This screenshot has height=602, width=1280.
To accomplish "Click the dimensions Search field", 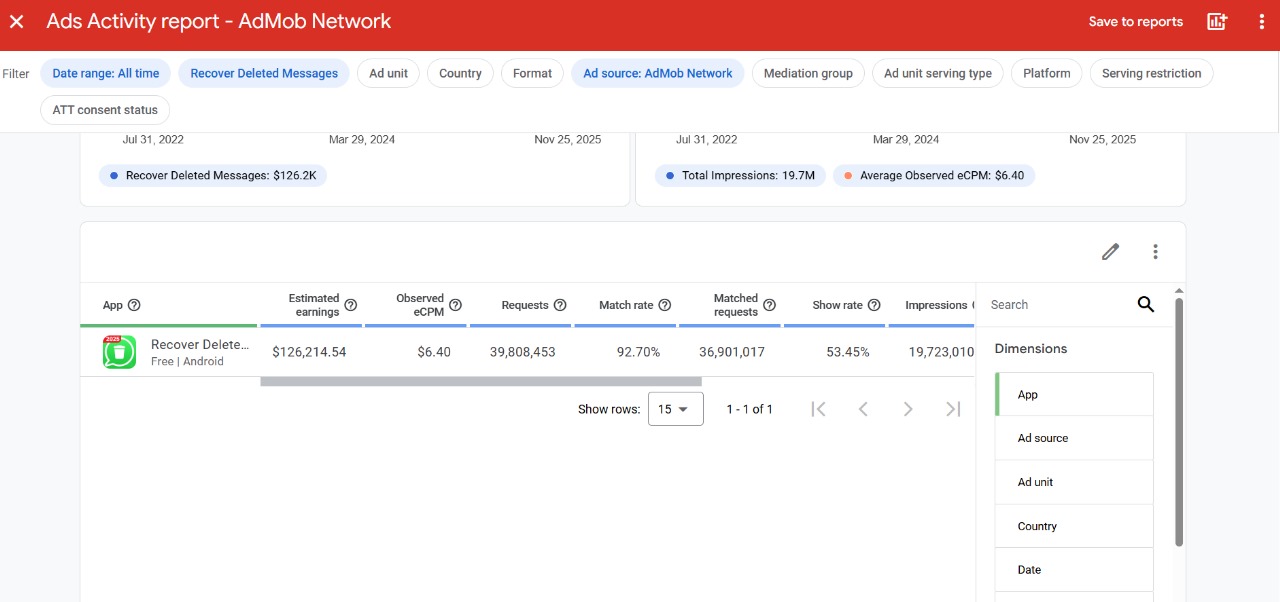I will (x=1060, y=305).
